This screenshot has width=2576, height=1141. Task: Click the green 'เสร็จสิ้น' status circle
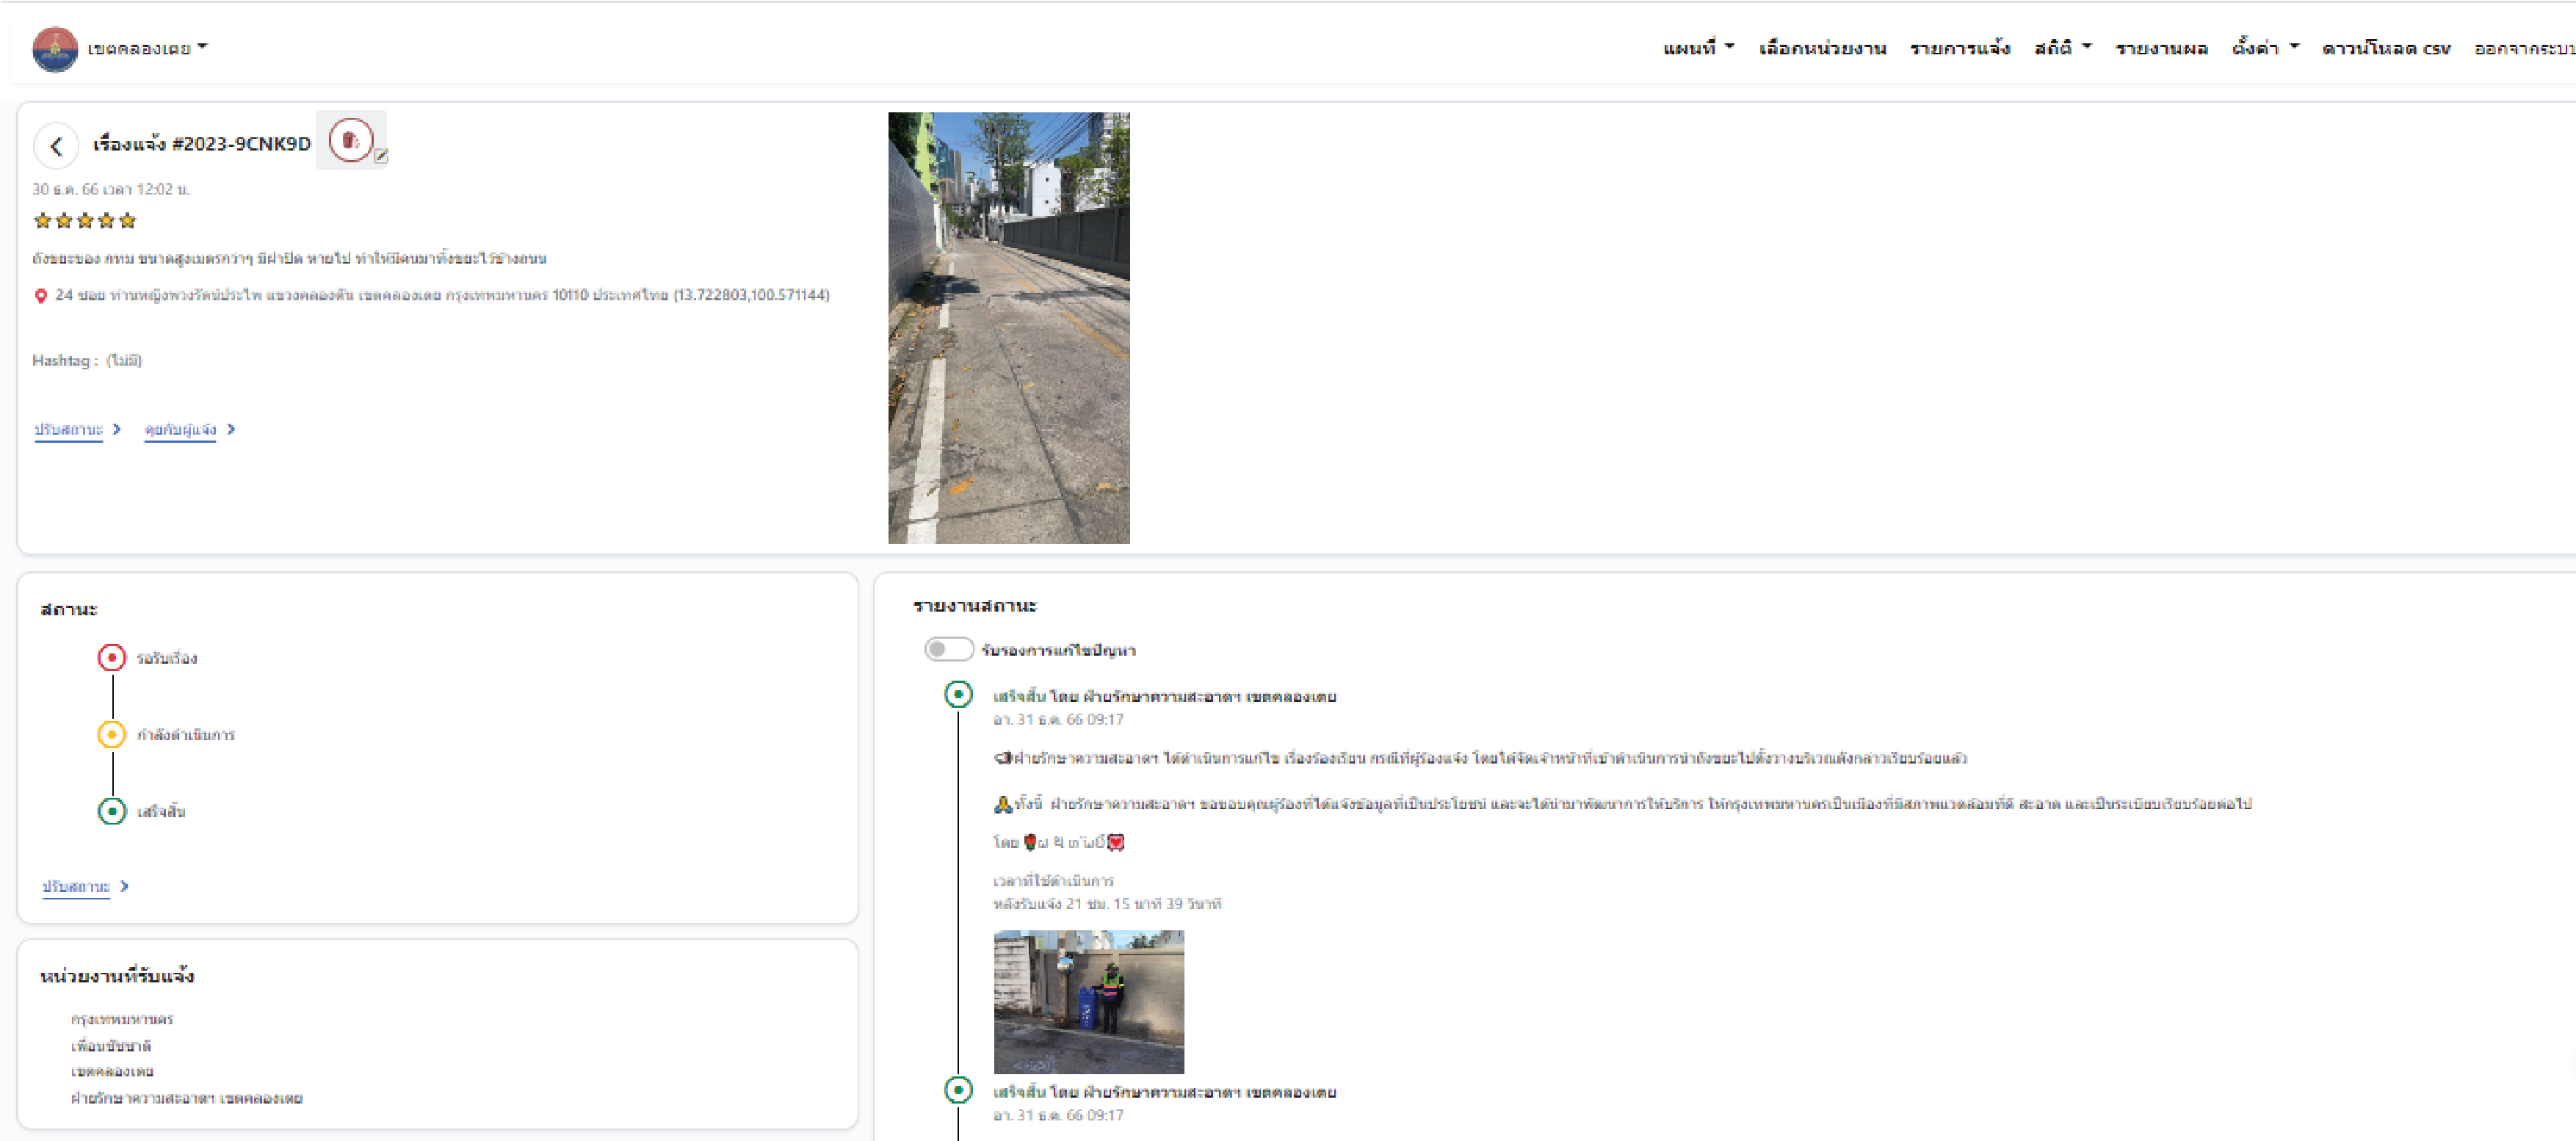(x=111, y=811)
